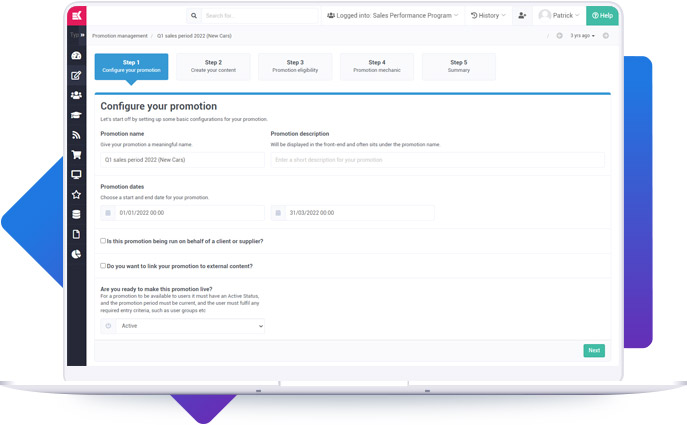Open the users group icon in sidebar

click(76, 95)
